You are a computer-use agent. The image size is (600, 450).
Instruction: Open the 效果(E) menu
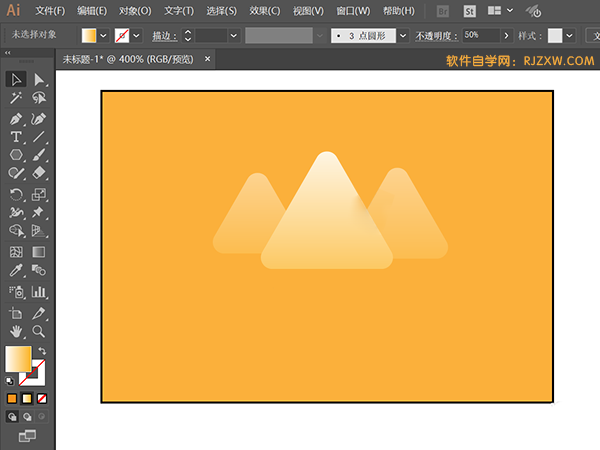click(265, 11)
